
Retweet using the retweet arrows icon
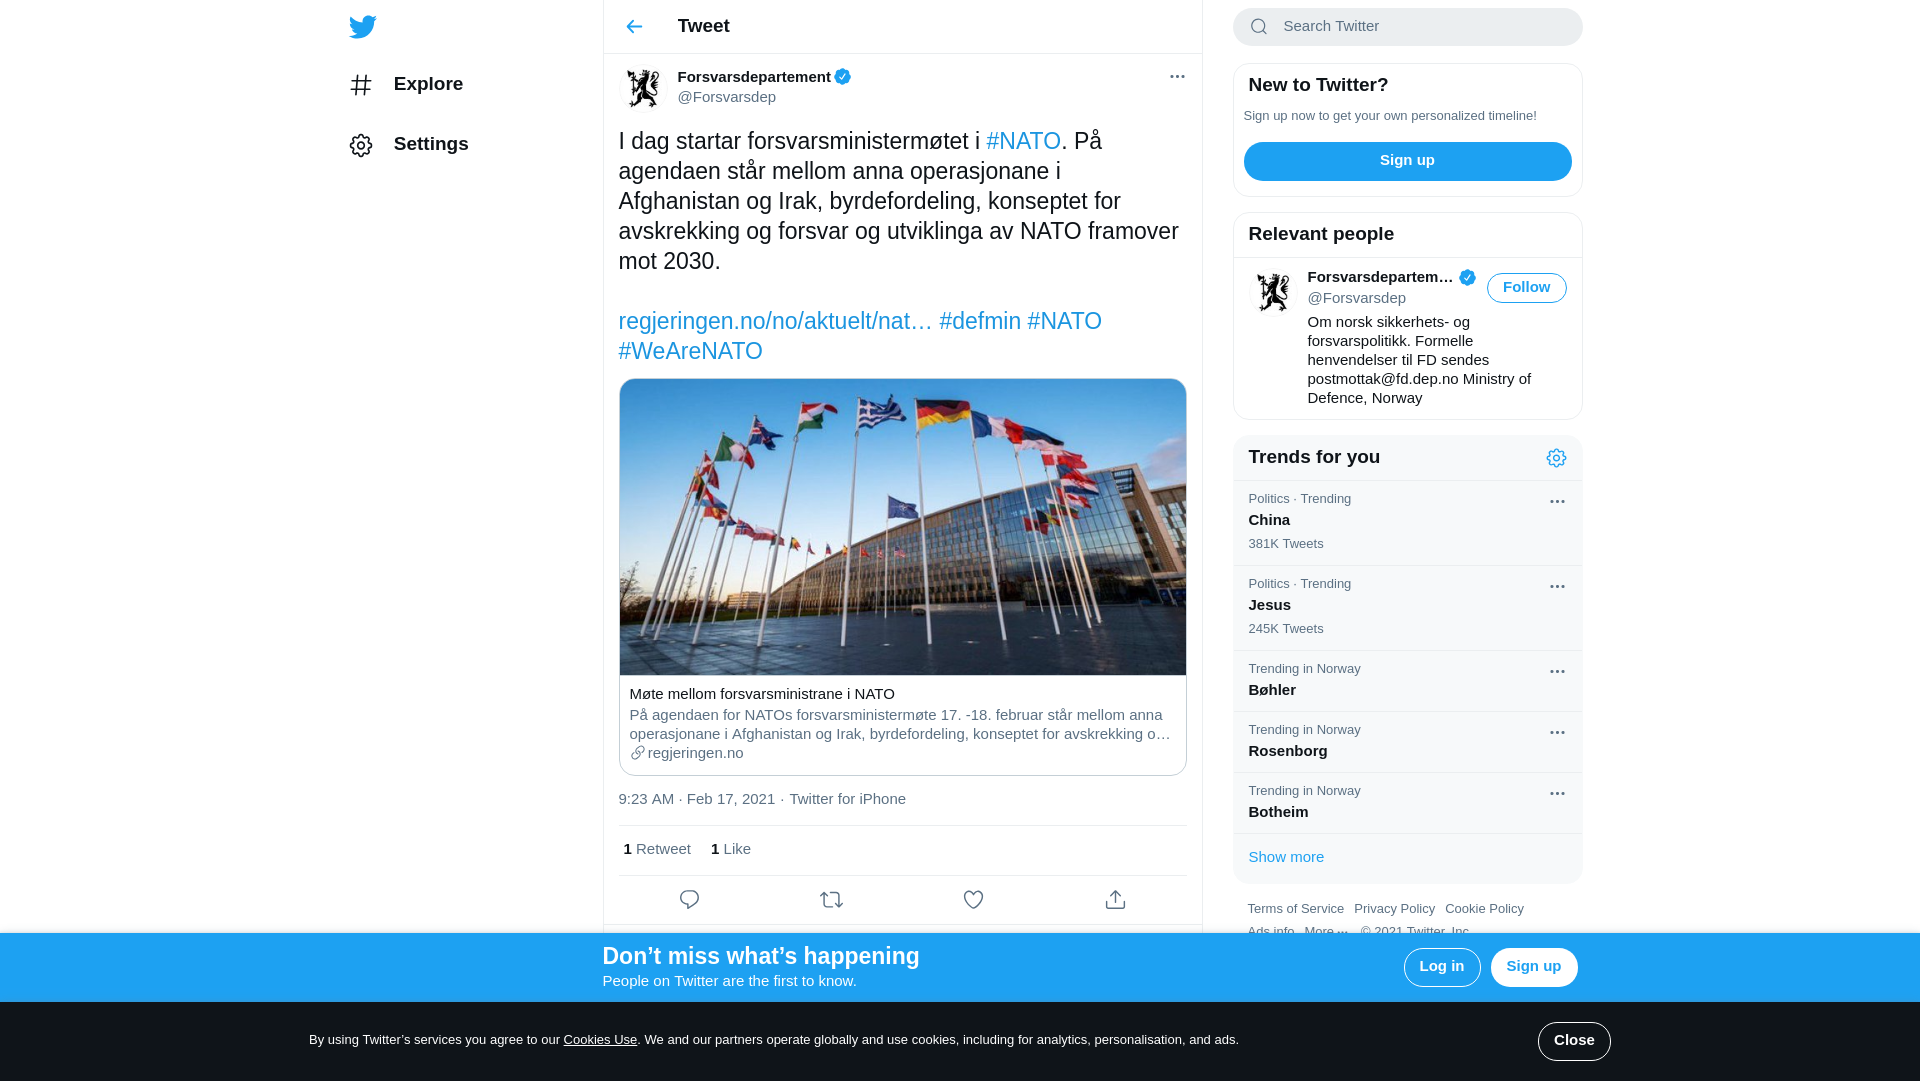point(831,900)
